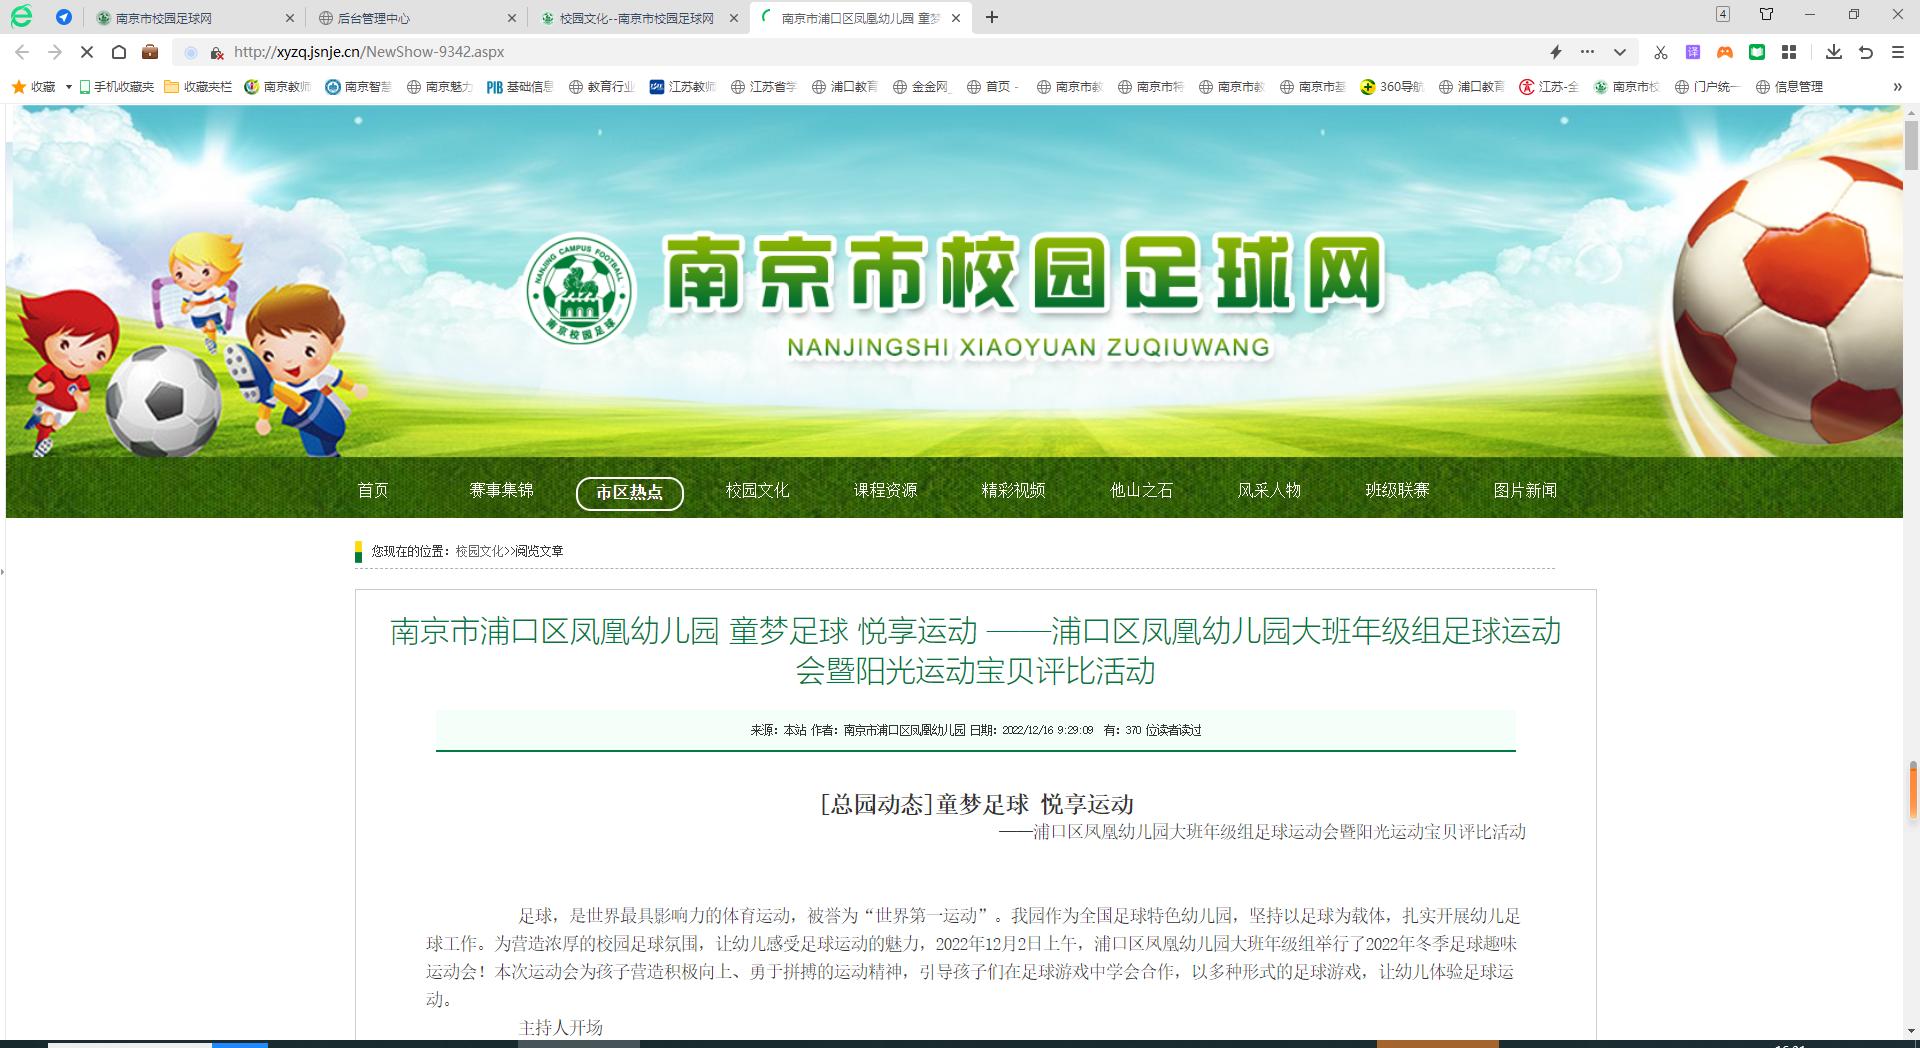Viewport: 1920px width, 1048px height.
Task: Click the scrollbar down arrow
Action: [1911, 1031]
